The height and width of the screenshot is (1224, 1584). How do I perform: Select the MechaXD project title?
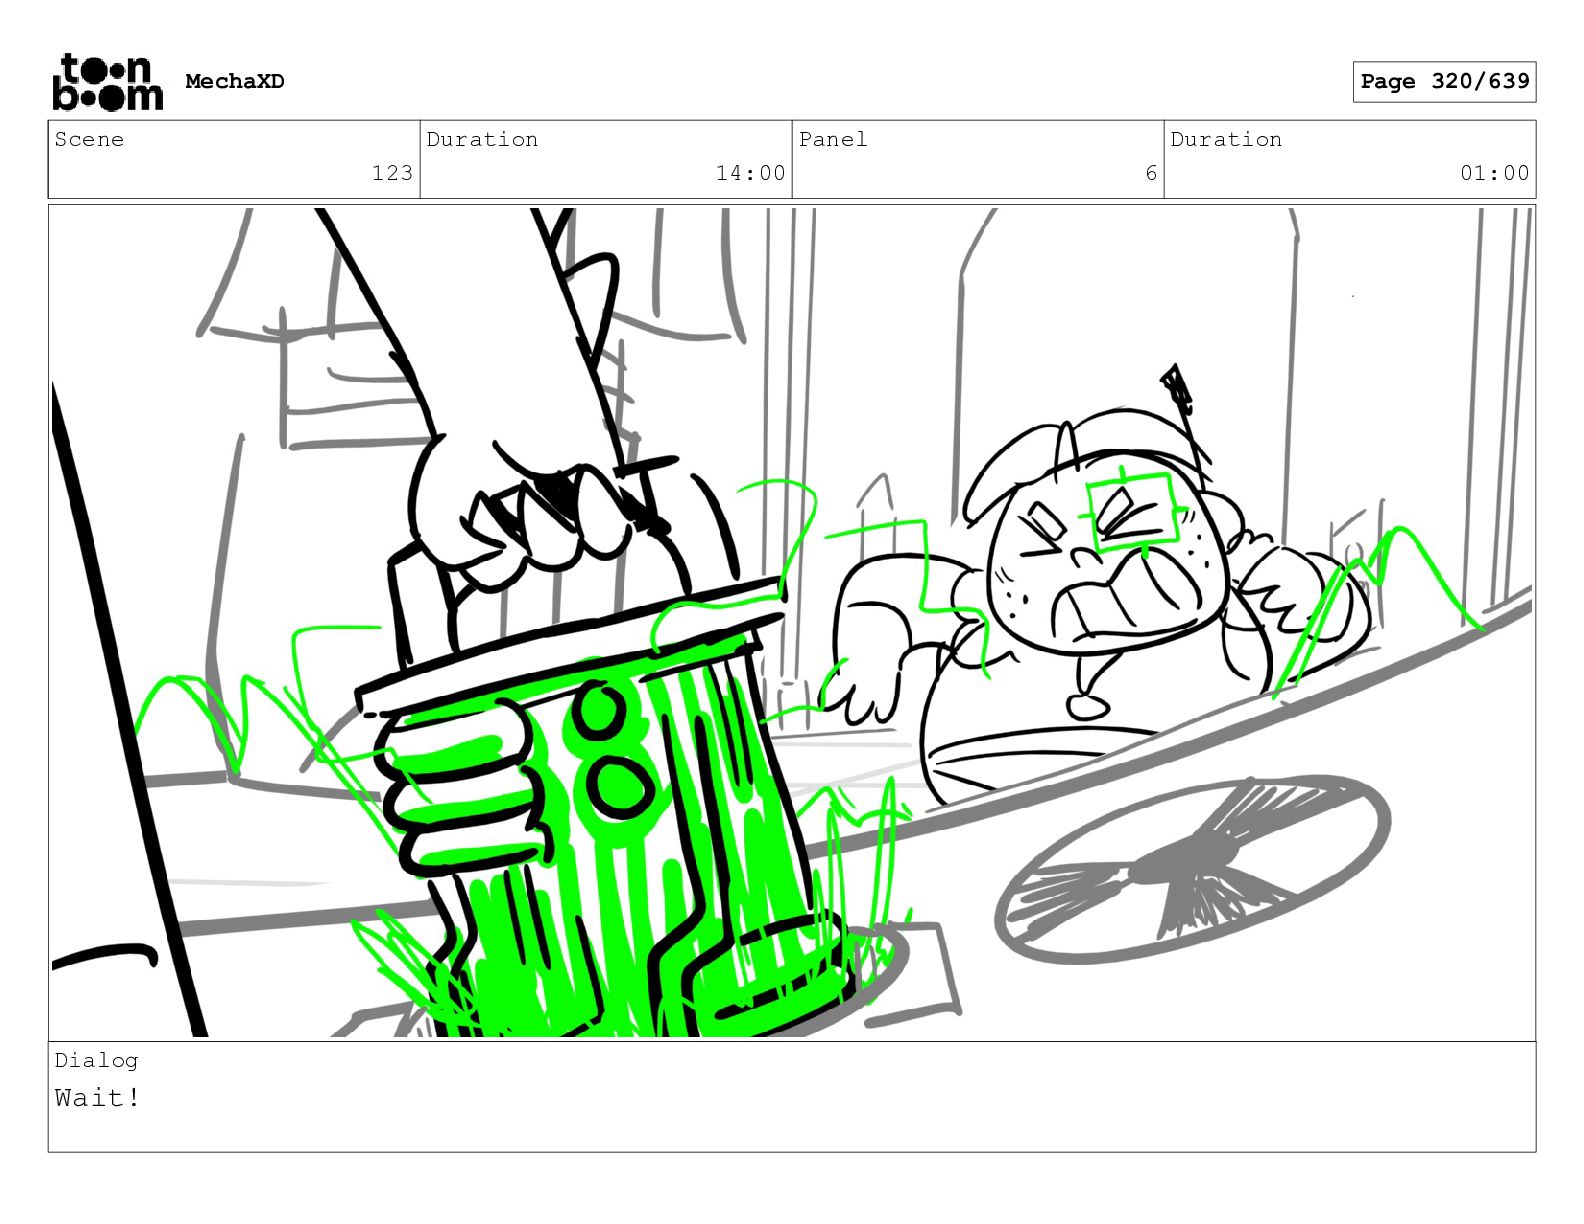click(x=235, y=82)
